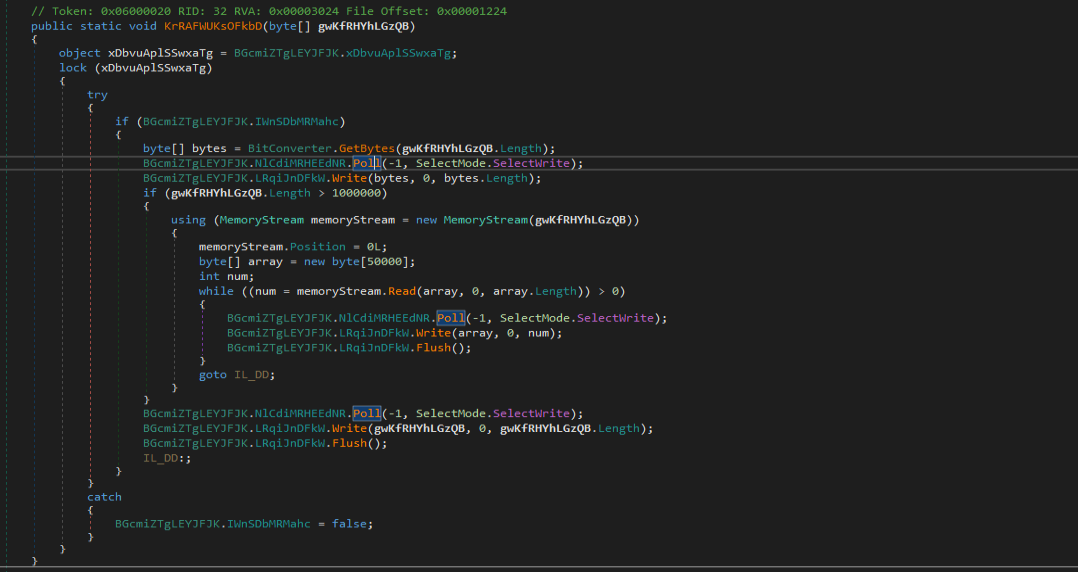The width and height of the screenshot is (1078, 572).
Task: Click the 'public' keyword in method signature
Action: [x=52, y=26]
